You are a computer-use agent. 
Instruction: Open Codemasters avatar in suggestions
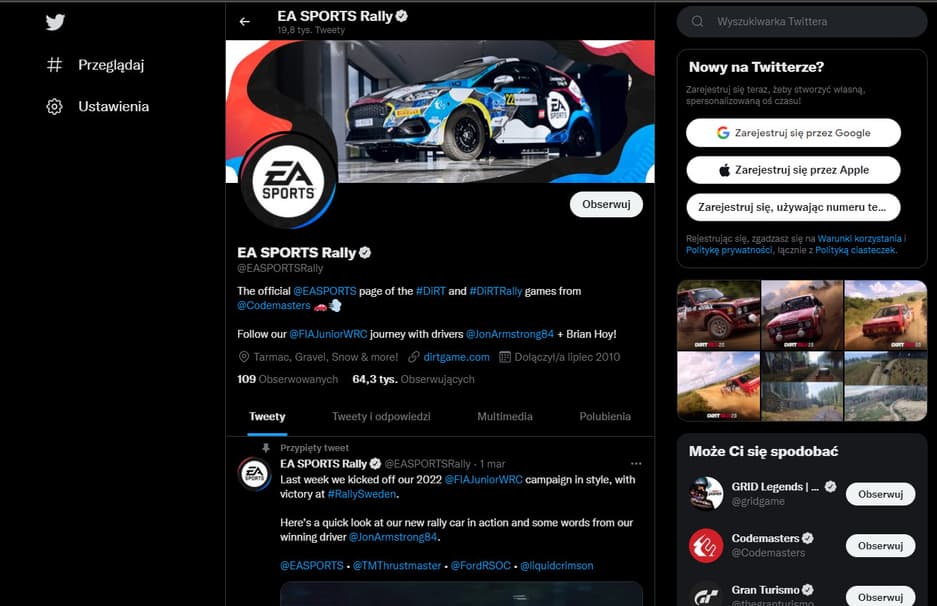point(706,546)
